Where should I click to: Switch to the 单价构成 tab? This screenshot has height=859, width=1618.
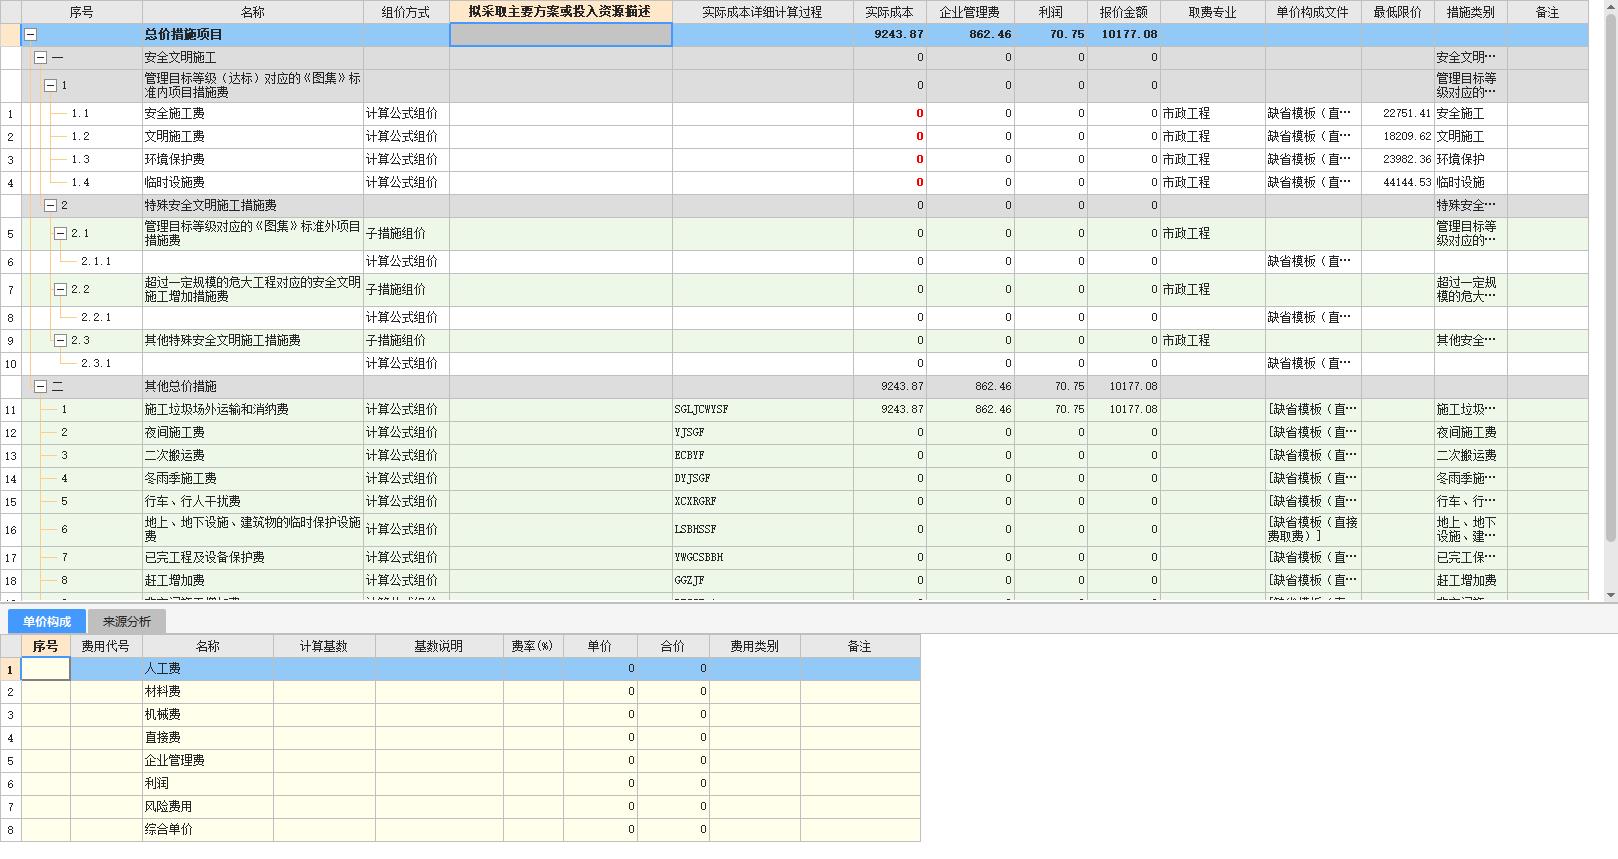point(47,622)
